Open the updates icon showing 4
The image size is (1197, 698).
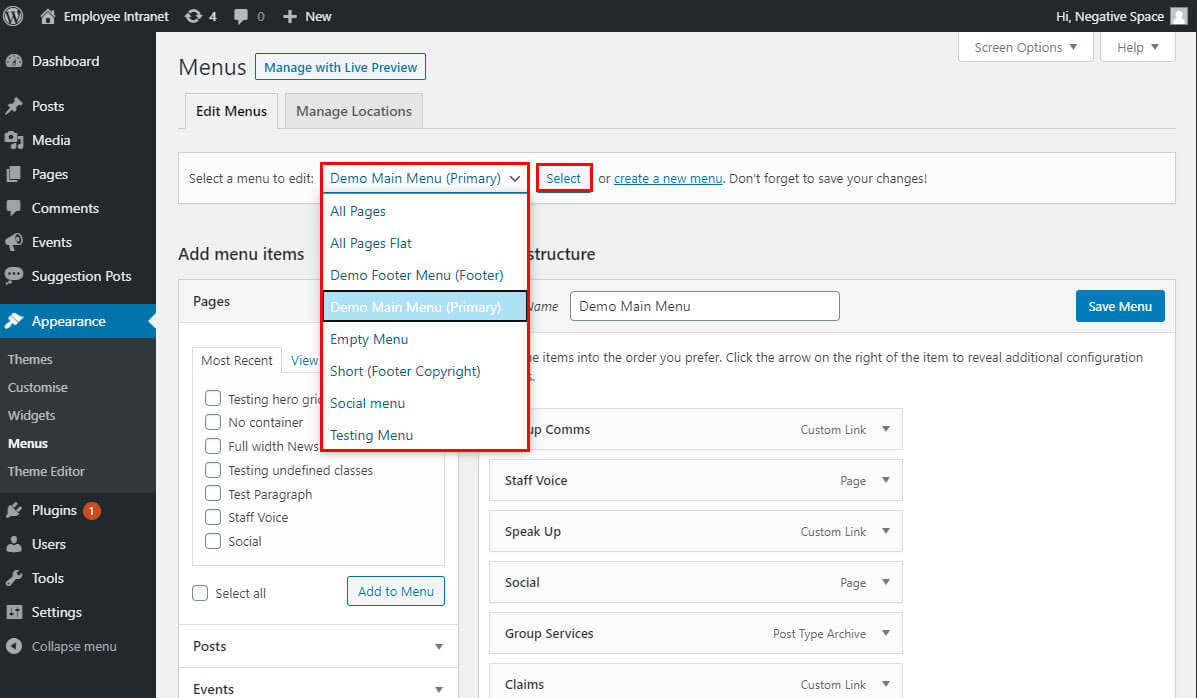(x=193, y=16)
